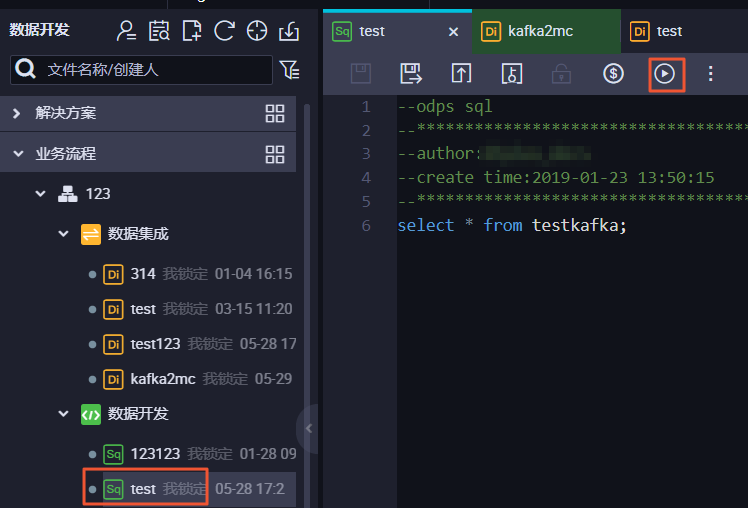Click the 数据开发 panel title
The width and height of the screenshot is (748, 508).
[40, 30]
